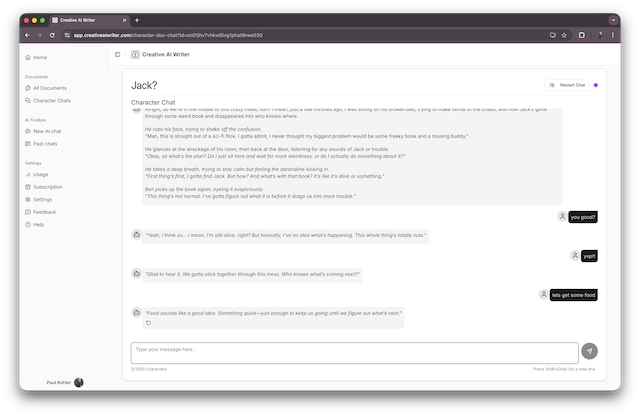640x416 pixels.
Task: Click the Subscription icon
Action: 28,187
